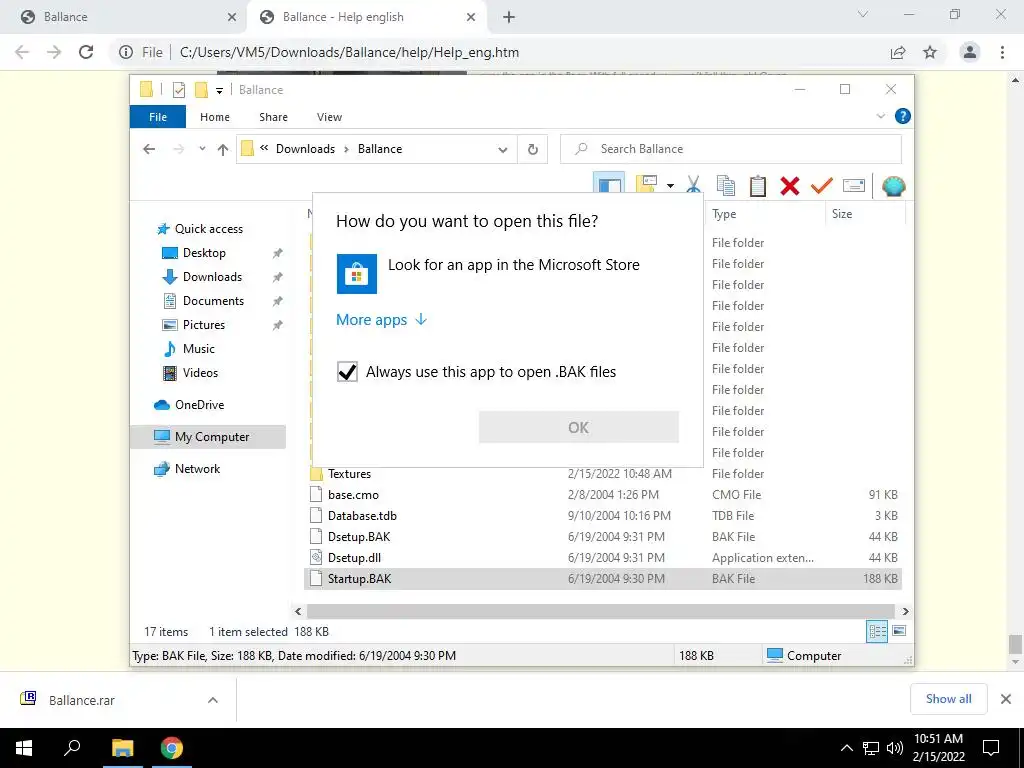The height and width of the screenshot is (768, 1024).
Task: Click the red X Delete icon
Action: 790,186
